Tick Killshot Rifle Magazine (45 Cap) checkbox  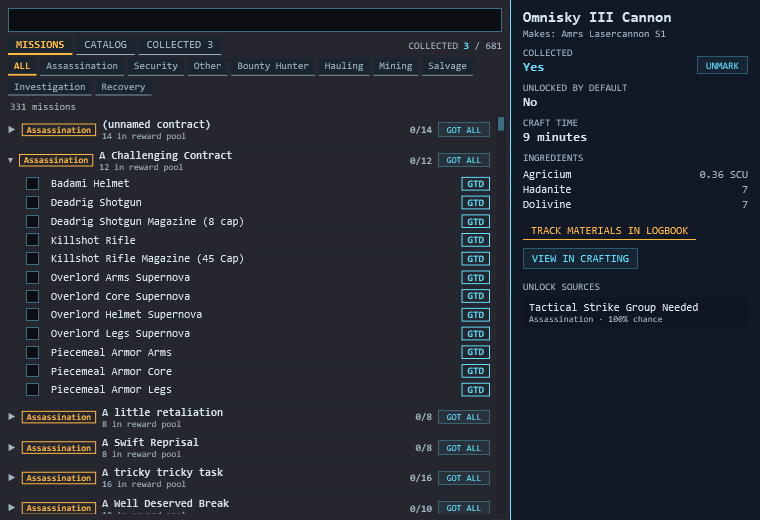coord(32,259)
